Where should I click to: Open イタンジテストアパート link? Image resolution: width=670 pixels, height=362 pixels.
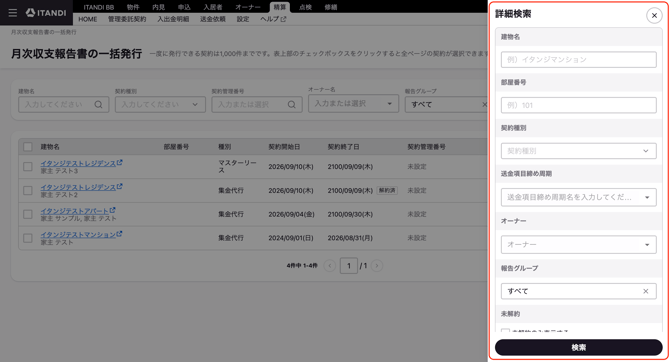(74, 211)
